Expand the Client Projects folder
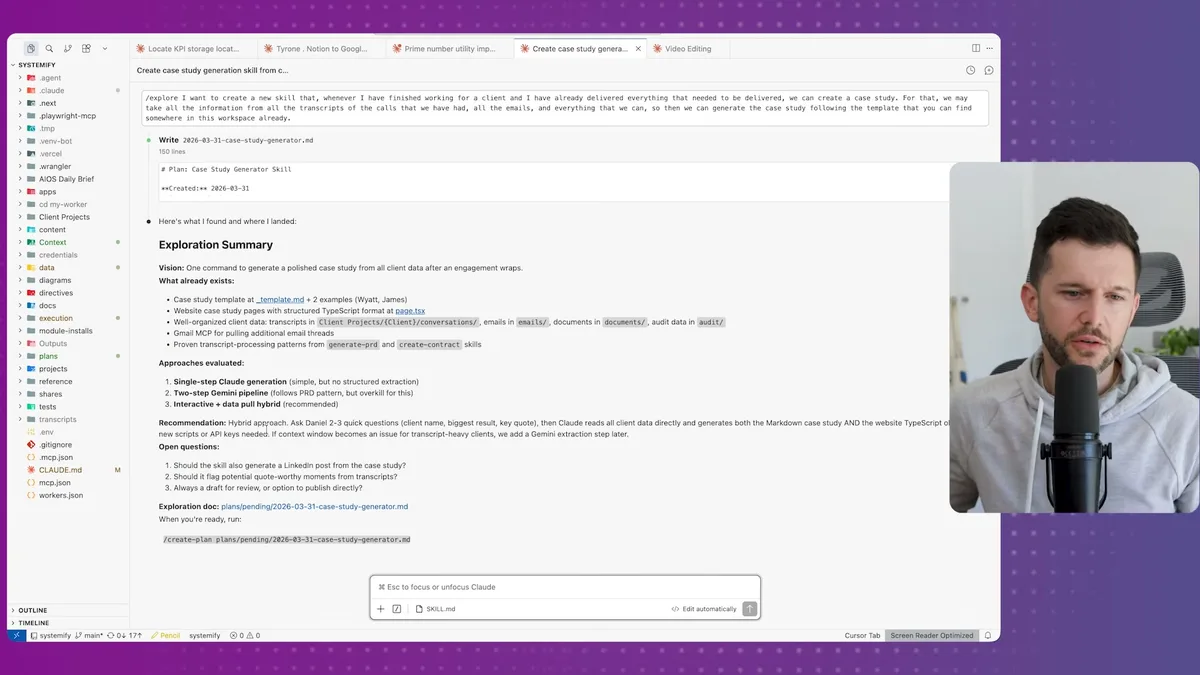 click(64, 217)
